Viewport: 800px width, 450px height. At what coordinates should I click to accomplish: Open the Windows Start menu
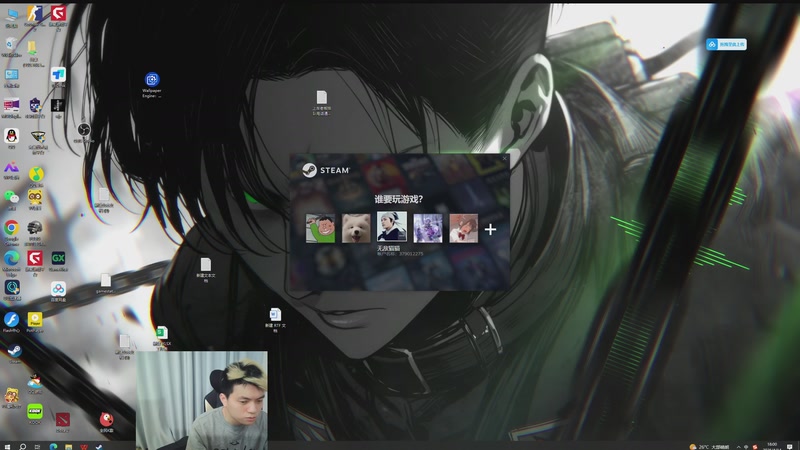[x=7, y=446]
